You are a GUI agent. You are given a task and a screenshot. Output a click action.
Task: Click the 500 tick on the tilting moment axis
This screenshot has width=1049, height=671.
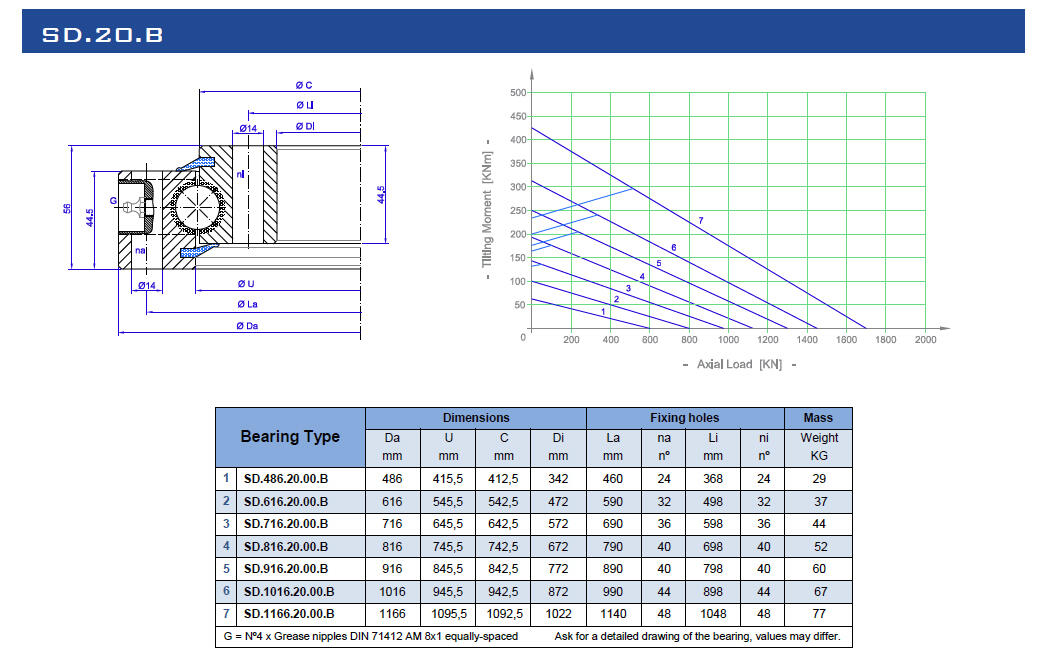coord(517,92)
